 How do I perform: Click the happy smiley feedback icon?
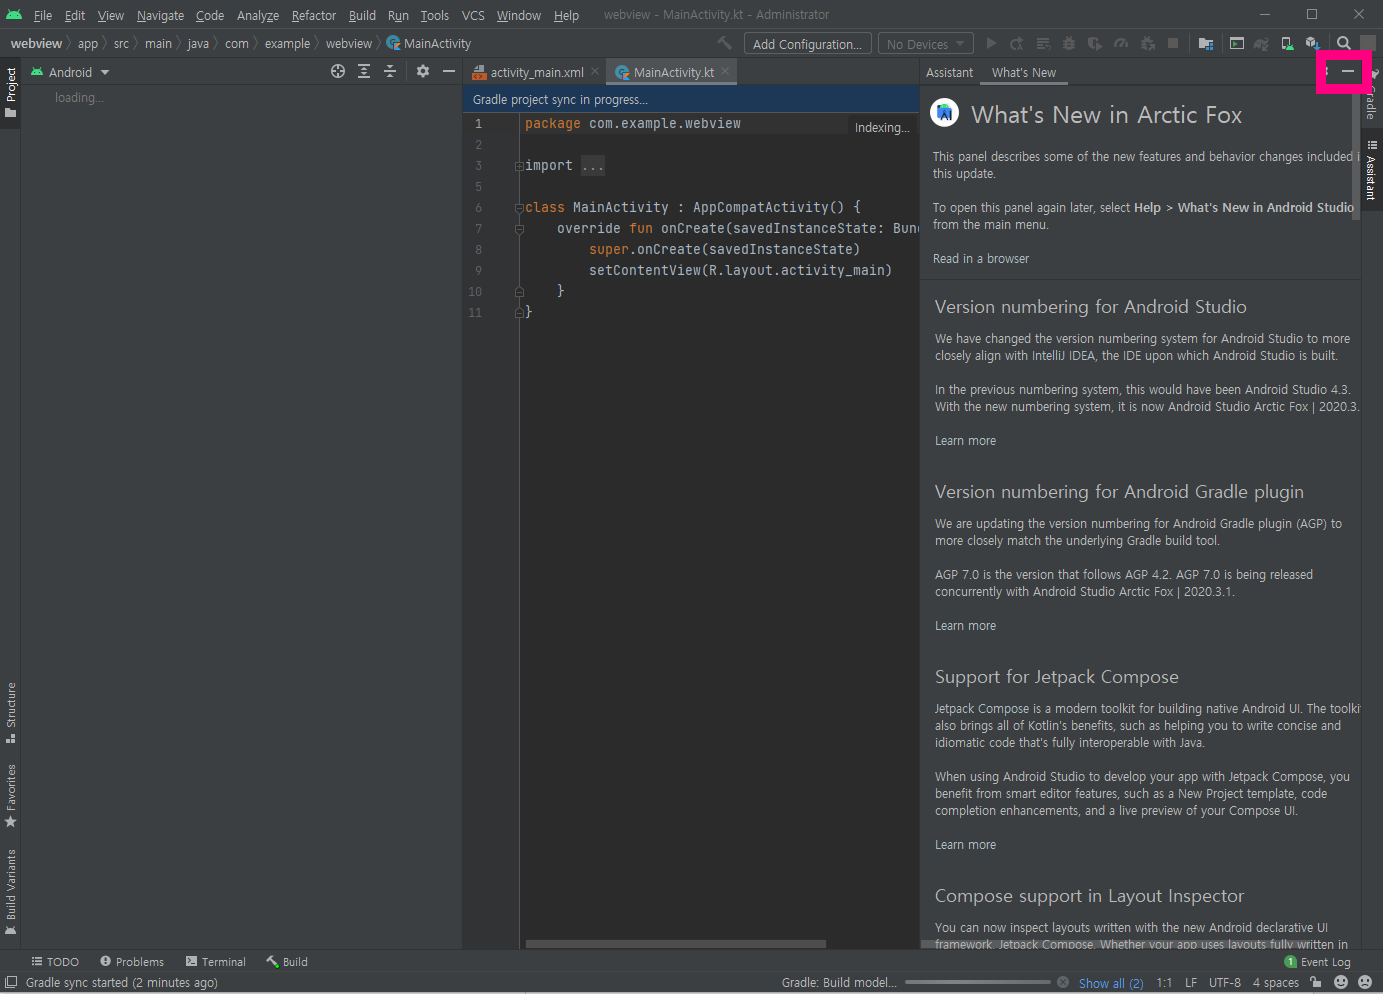pos(1341,982)
